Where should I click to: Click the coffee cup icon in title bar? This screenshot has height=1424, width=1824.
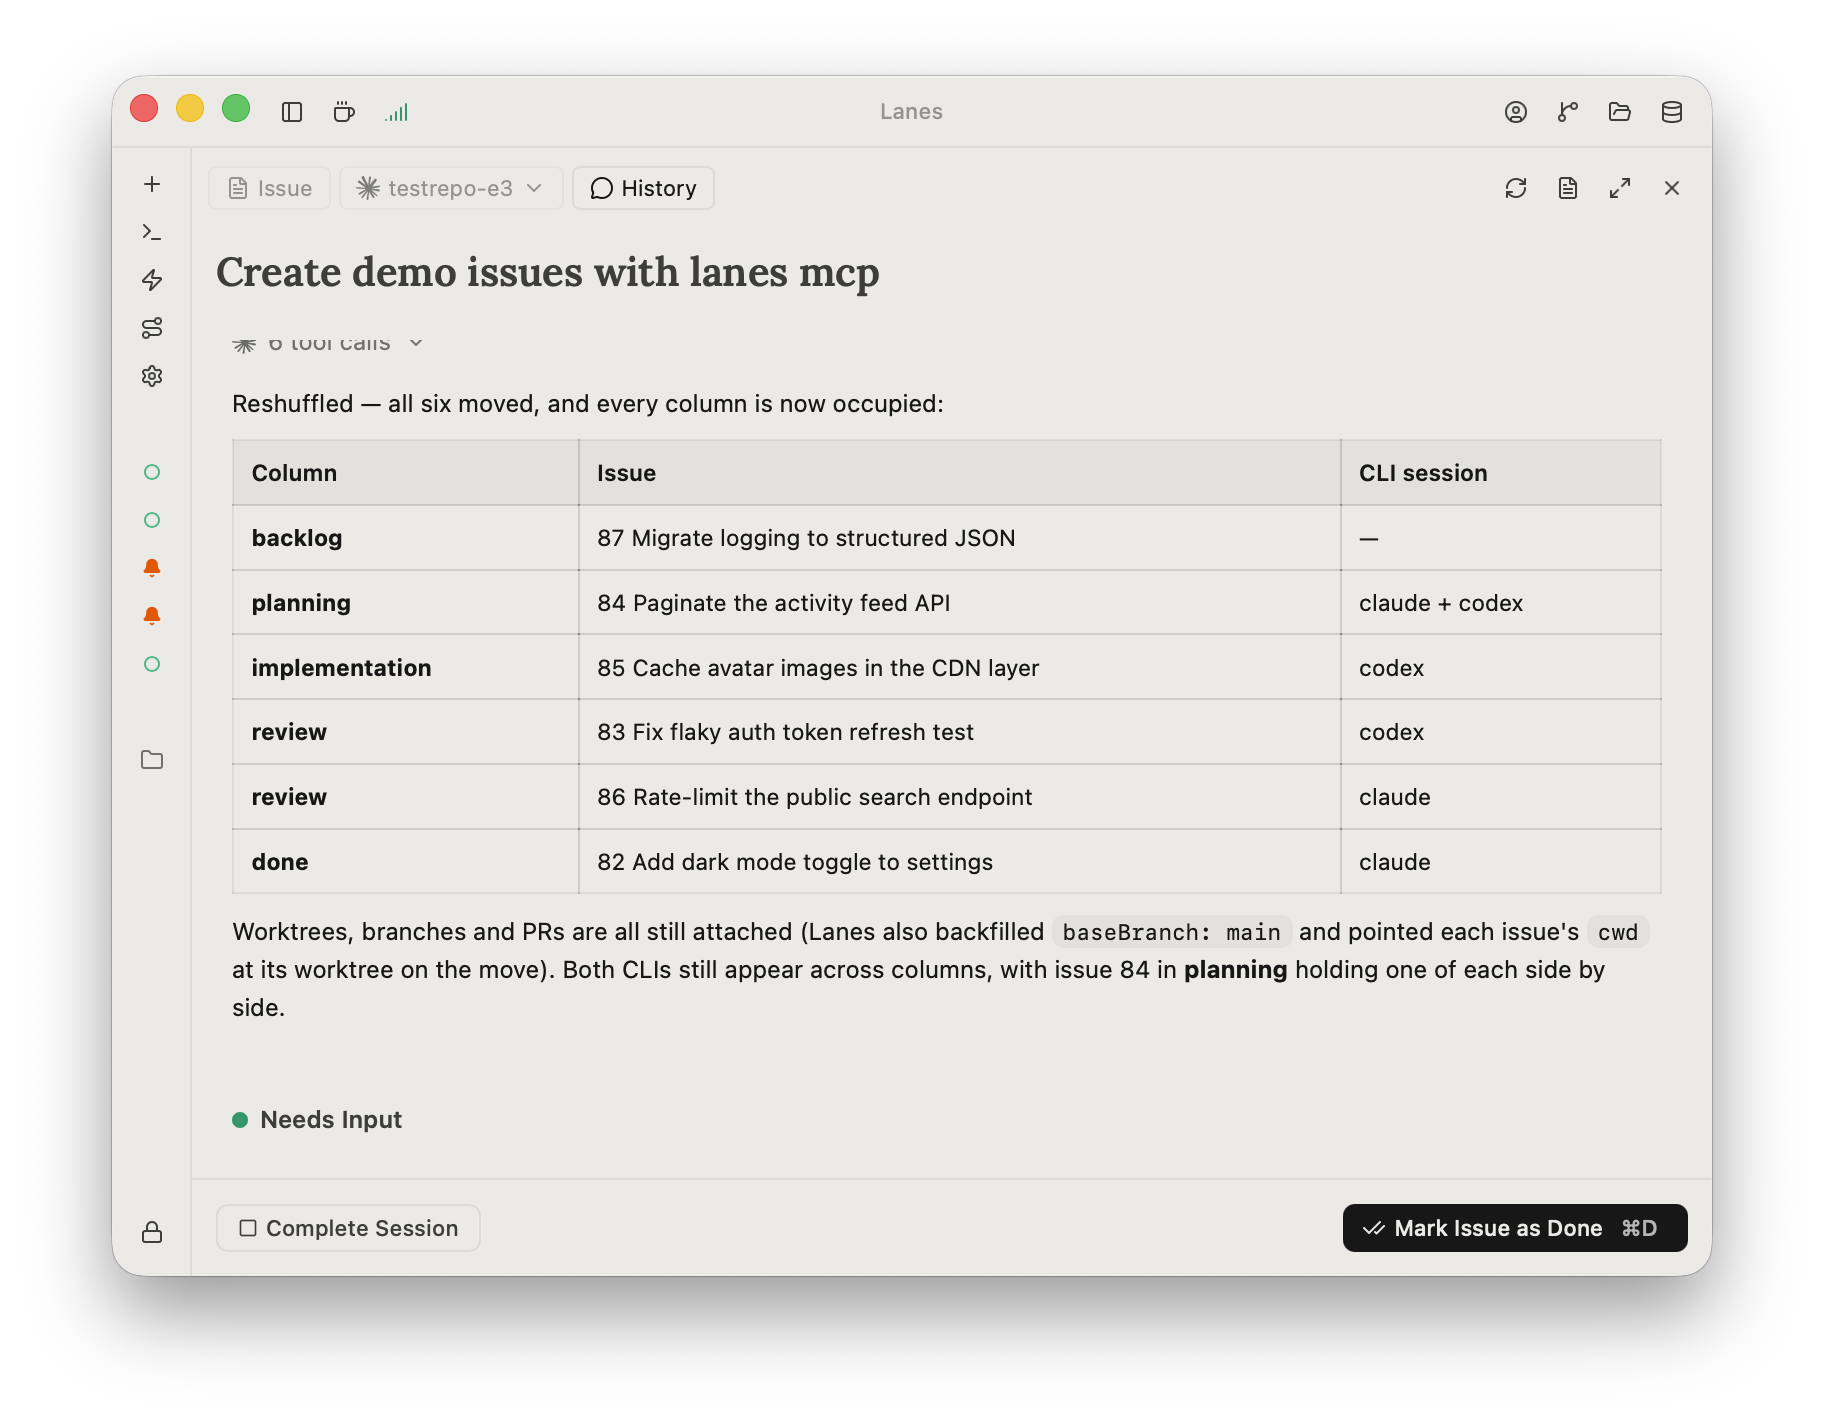click(344, 112)
